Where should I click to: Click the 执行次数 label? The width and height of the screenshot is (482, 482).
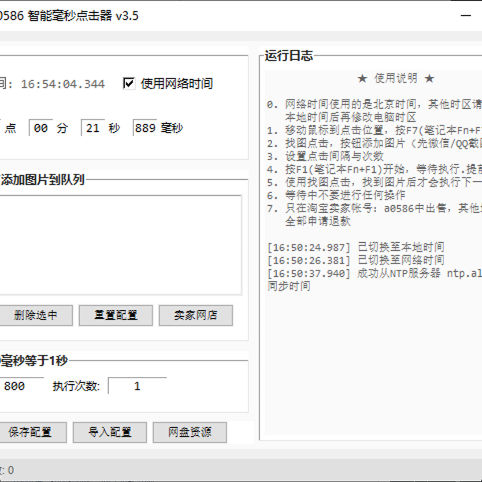click(76, 386)
